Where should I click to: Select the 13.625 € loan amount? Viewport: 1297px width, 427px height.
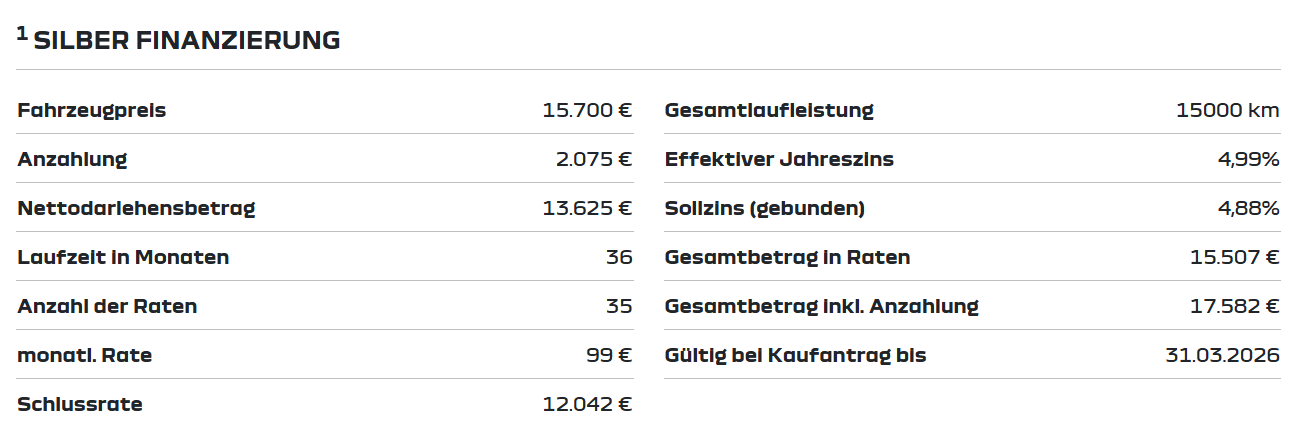587,208
